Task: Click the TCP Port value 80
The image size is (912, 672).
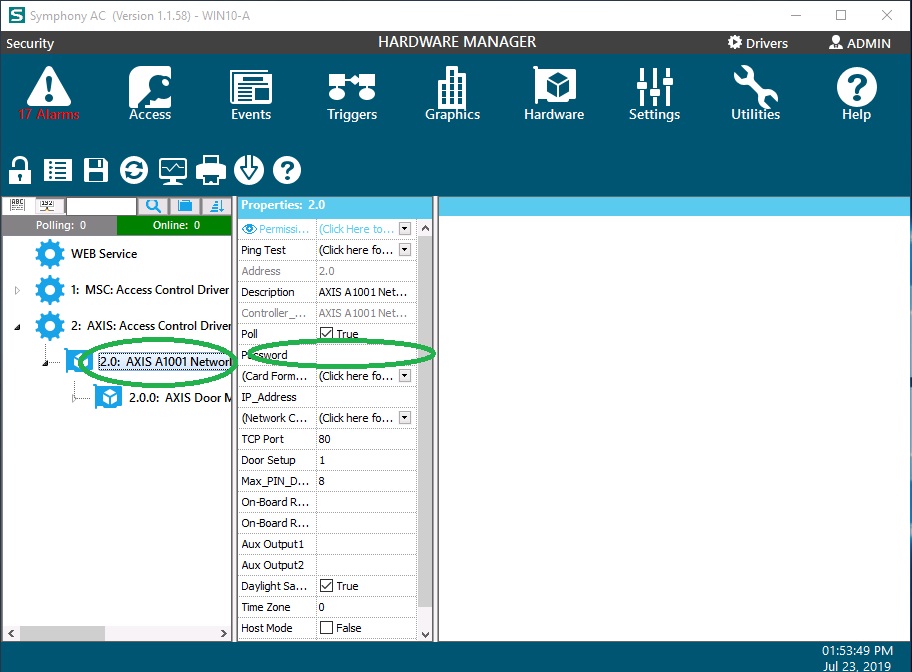Action: pos(366,439)
